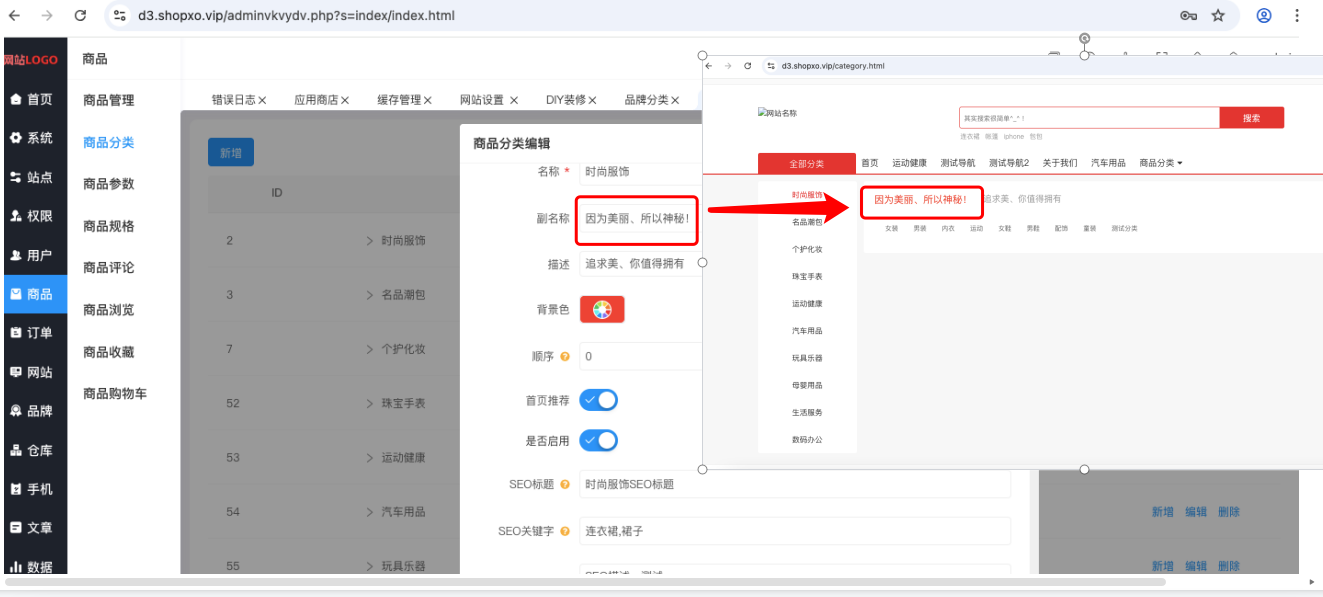Image resolution: width=1323 pixels, height=597 pixels.
Task: Toggle the 是否启用 switch
Action: click(x=599, y=441)
